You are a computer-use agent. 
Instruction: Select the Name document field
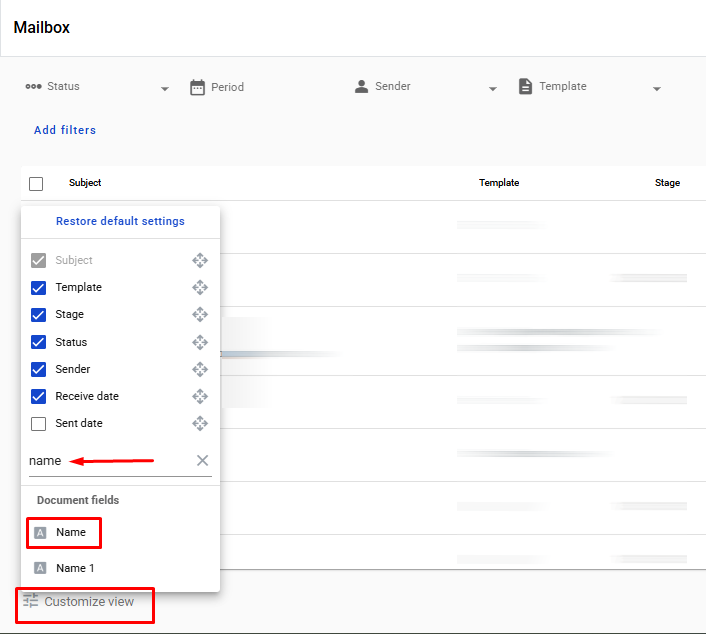pyautogui.click(x=71, y=533)
